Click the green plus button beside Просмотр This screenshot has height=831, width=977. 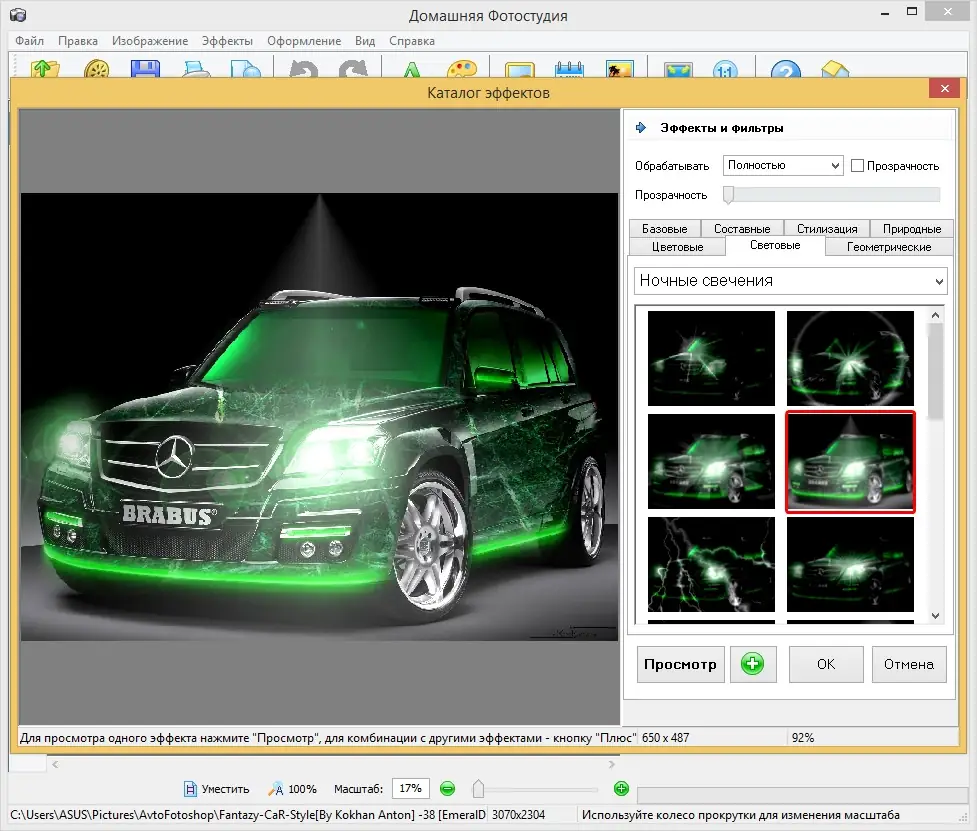(x=752, y=664)
